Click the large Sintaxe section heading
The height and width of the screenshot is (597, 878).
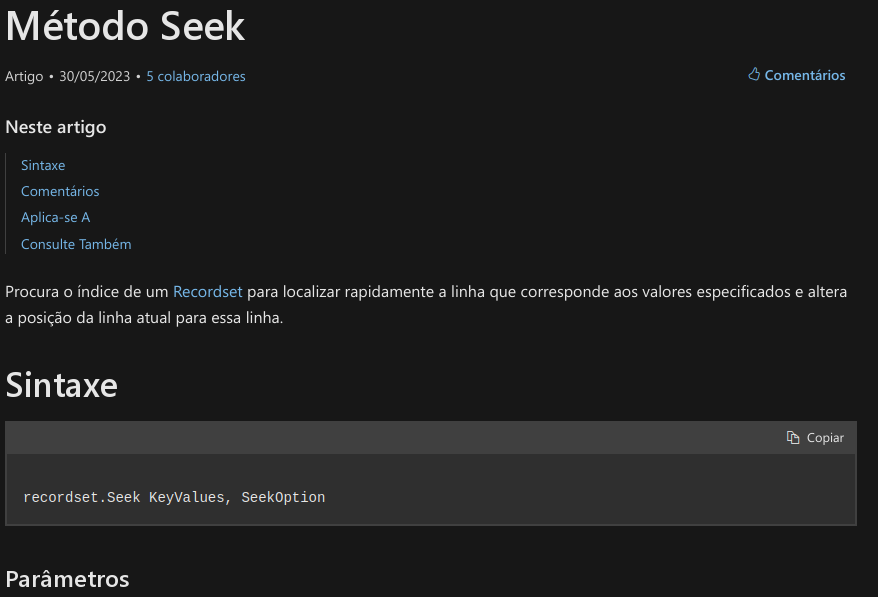coord(62,385)
